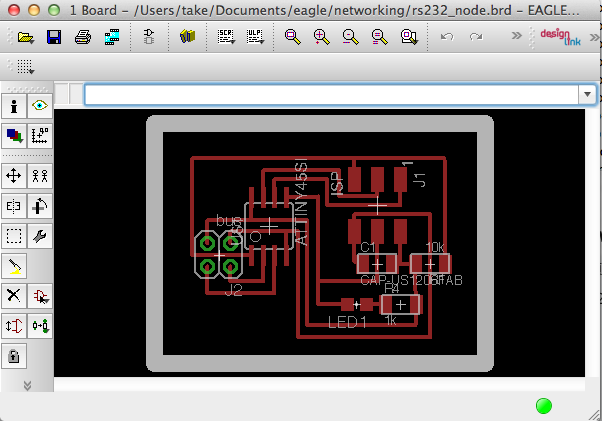Open the designlink search
602x421 pixels.
561,37
